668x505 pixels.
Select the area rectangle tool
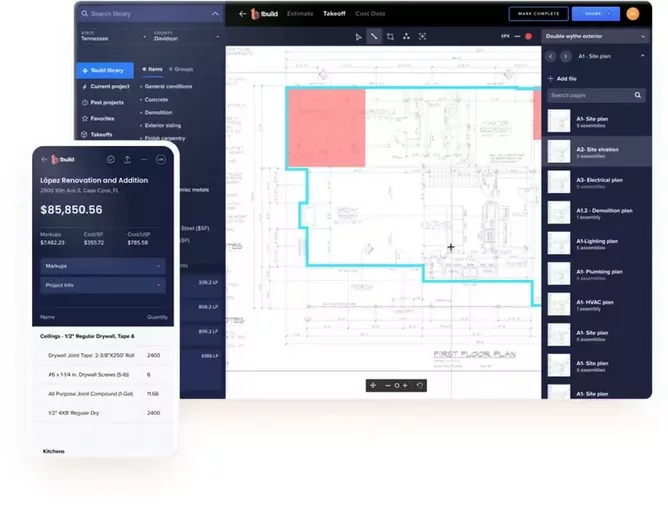pos(390,37)
